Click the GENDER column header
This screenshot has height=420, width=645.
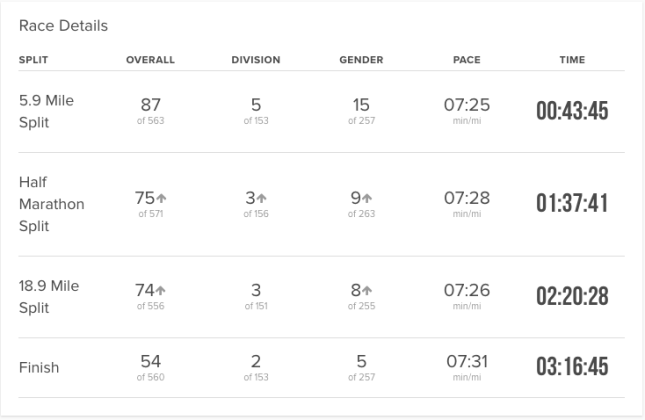pyautogui.click(x=361, y=60)
